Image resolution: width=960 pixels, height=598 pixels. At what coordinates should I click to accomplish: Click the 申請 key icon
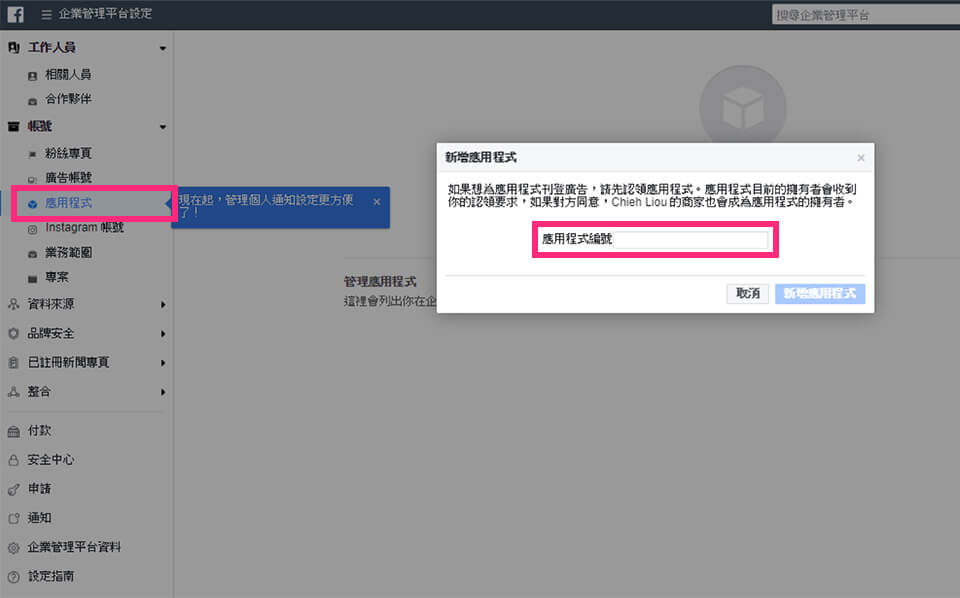click(x=13, y=489)
